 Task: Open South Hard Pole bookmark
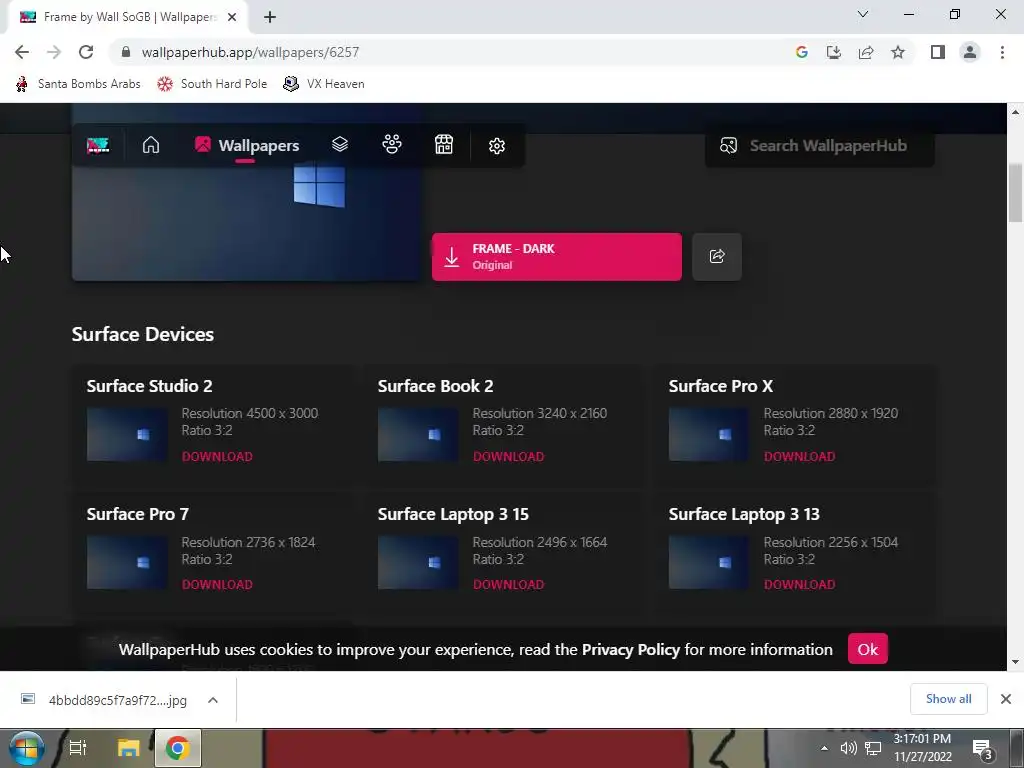(x=212, y=84)
